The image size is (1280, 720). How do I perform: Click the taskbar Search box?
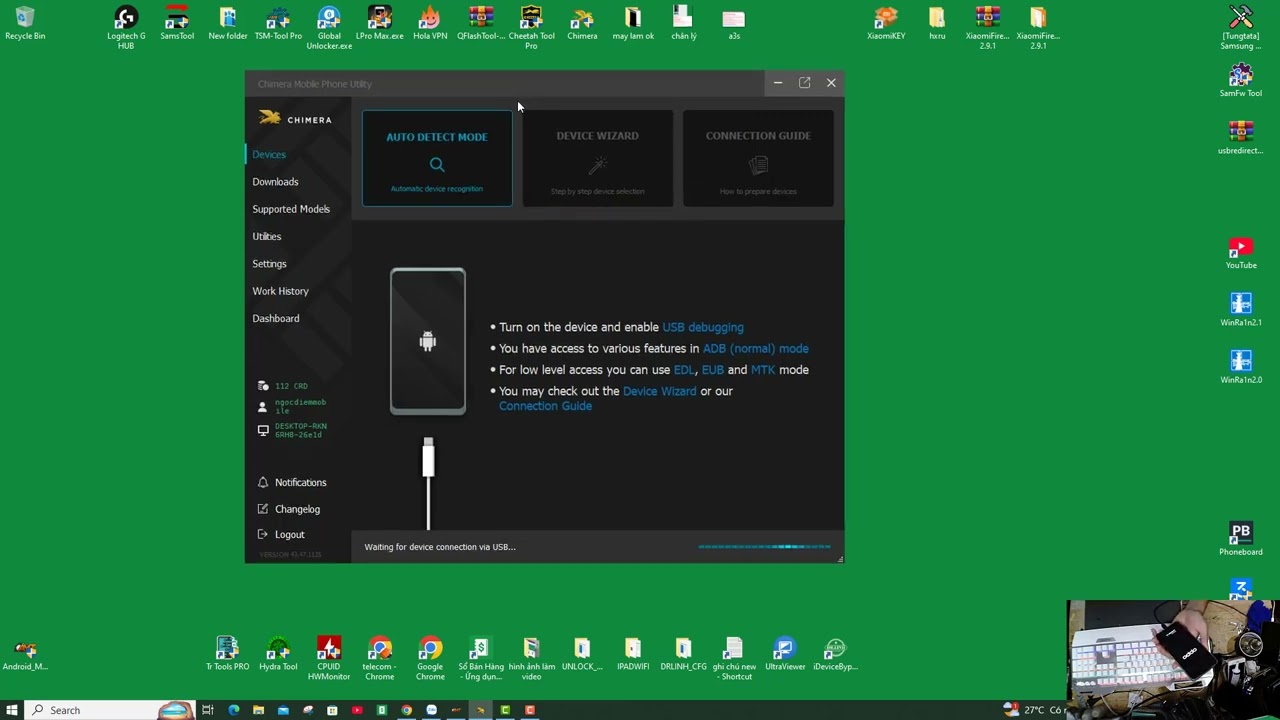pyautogui.click(x=110, y=710)
